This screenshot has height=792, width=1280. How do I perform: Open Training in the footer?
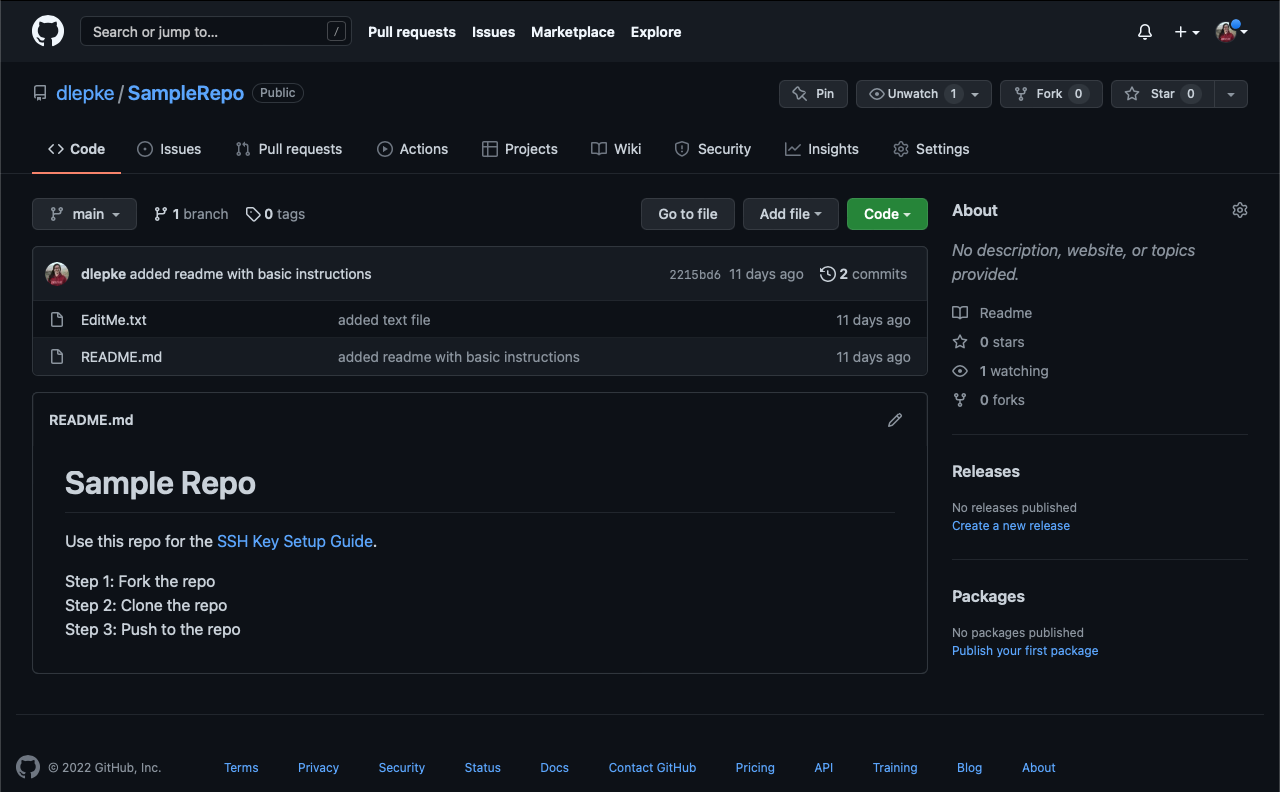pyautogui.click(x=895, y=768)
